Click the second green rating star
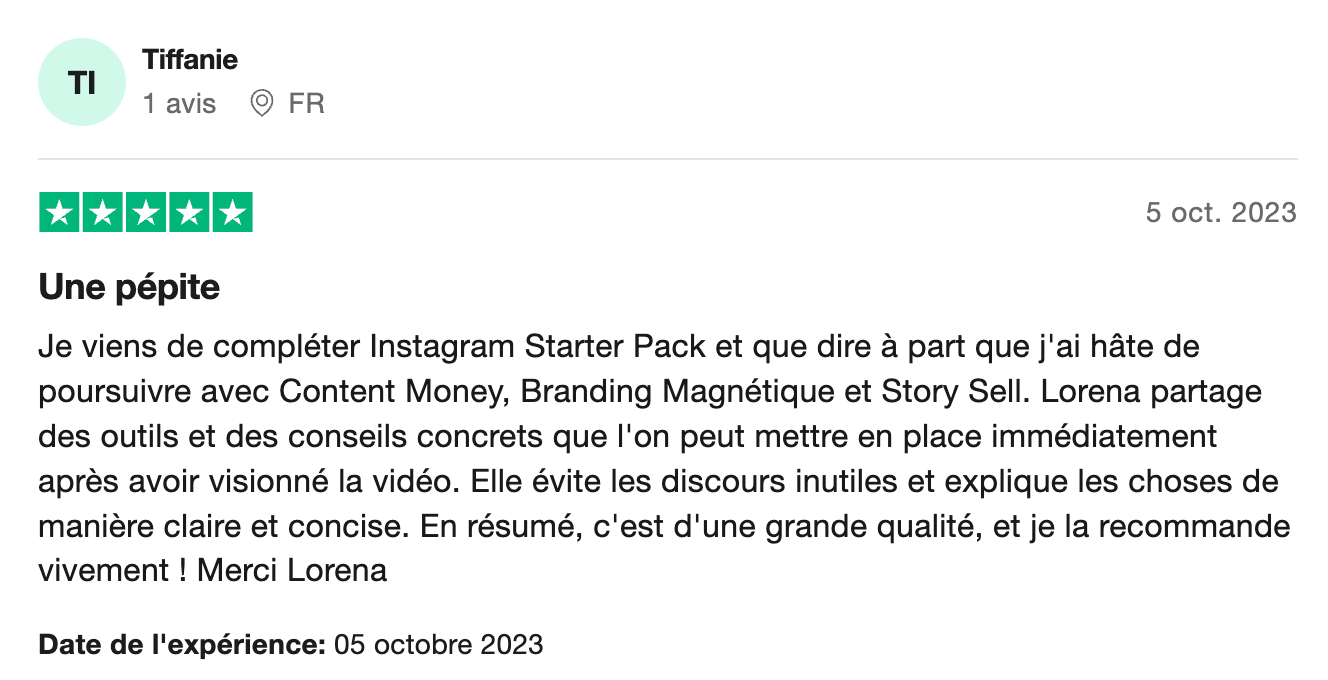This screenshot has height=680, width=1328. pyautogui.click(x=103, y=212)
